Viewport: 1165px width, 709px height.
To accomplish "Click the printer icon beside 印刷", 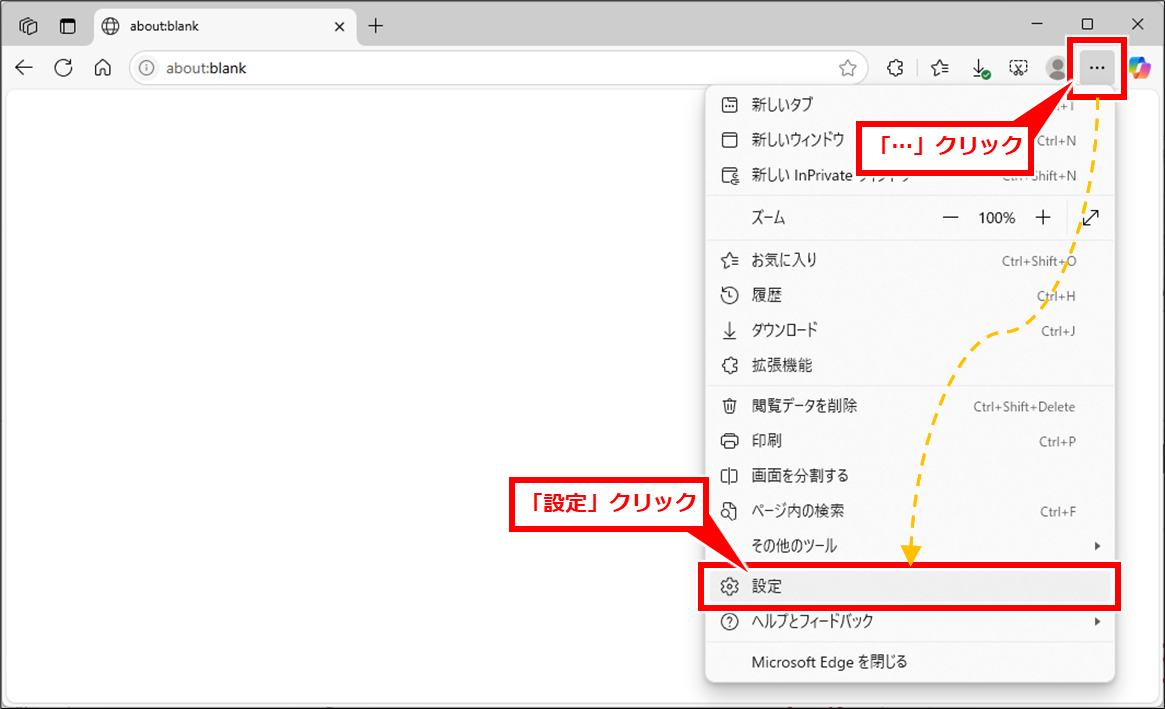I will tap(730, 441).
